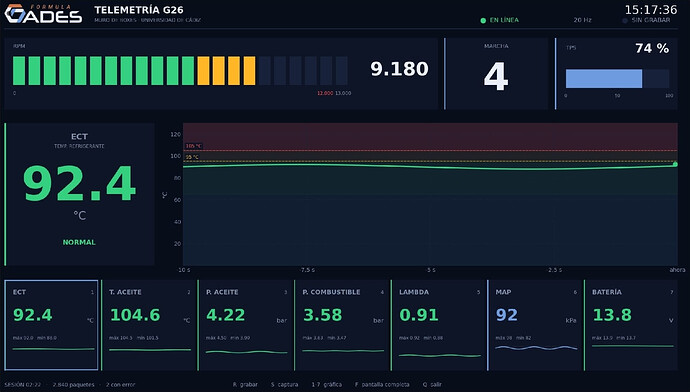Select the P. ACEITE sensor card

pos(246,325)
